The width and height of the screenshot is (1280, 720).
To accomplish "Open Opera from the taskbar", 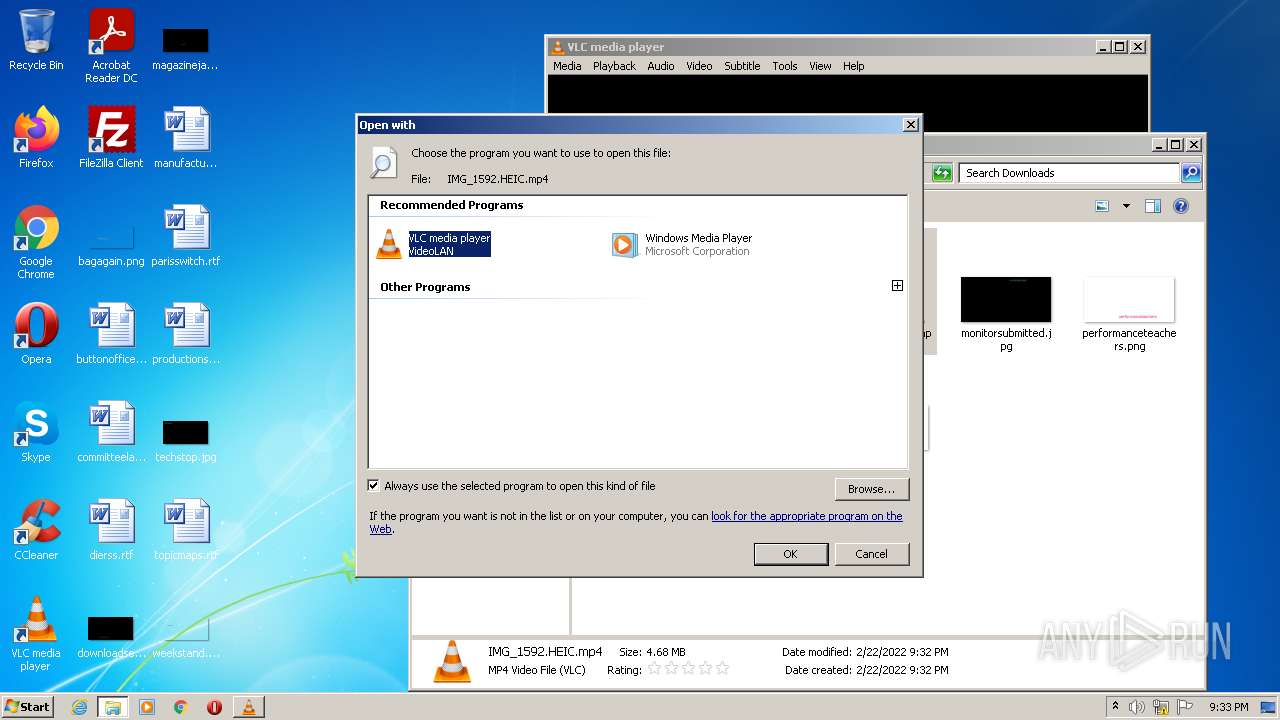I will [214, 707].
